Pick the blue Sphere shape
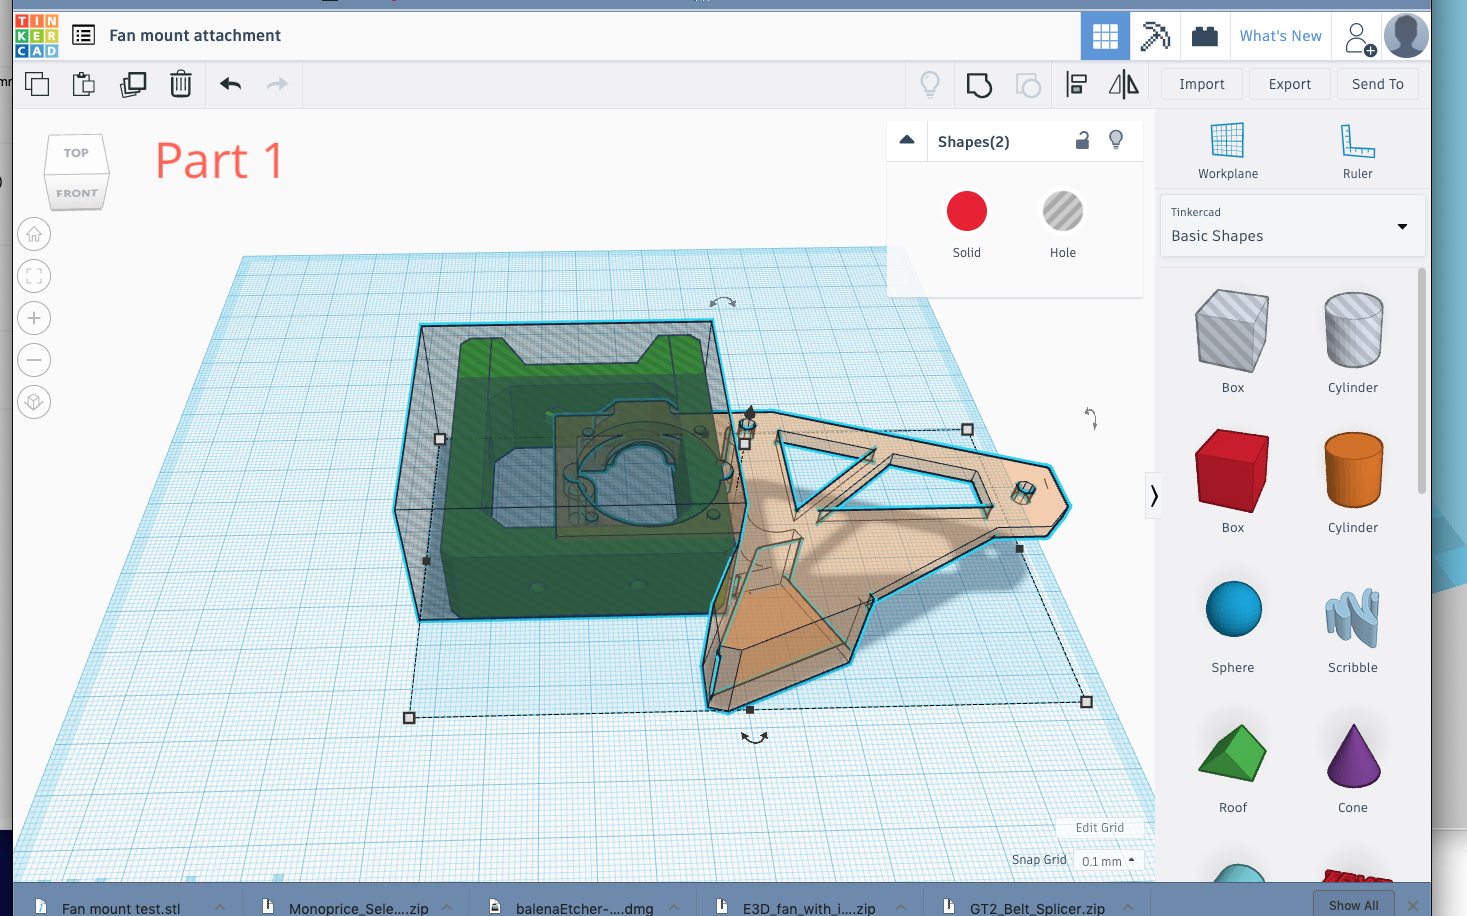 (1233, 609)
